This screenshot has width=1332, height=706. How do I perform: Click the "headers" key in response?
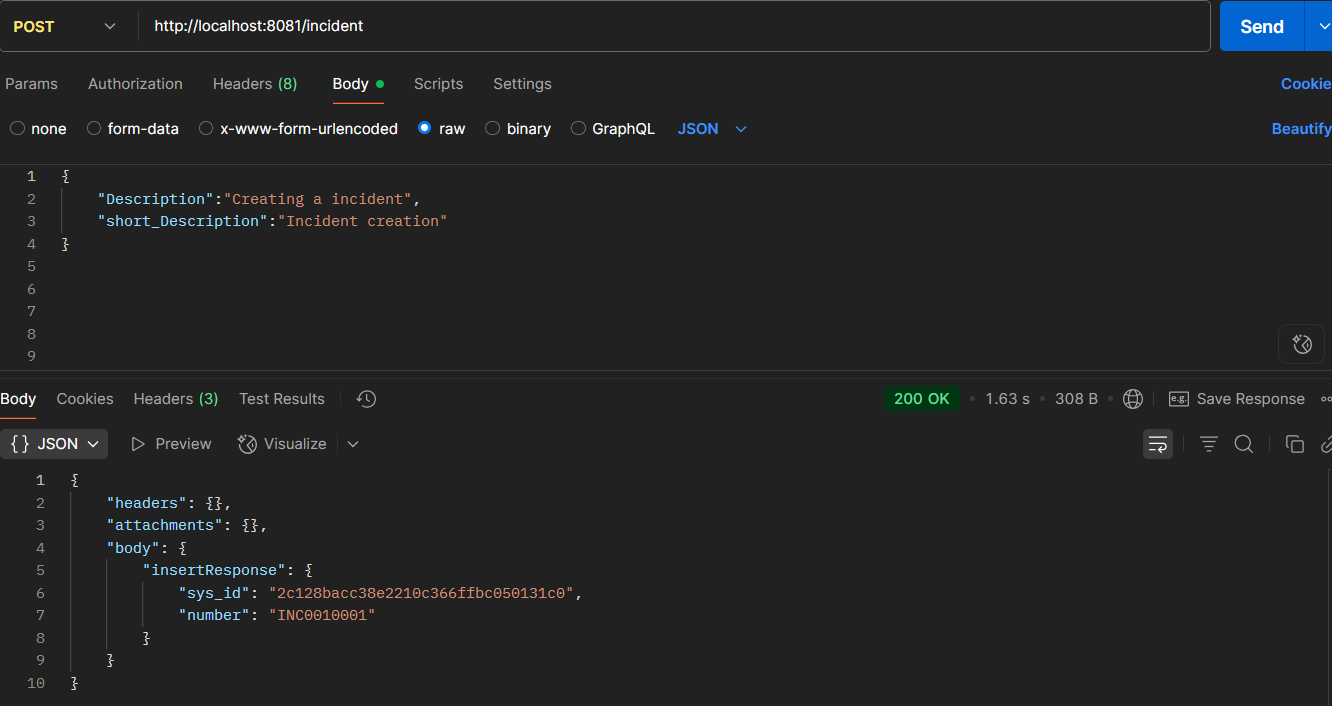(147, 503)
